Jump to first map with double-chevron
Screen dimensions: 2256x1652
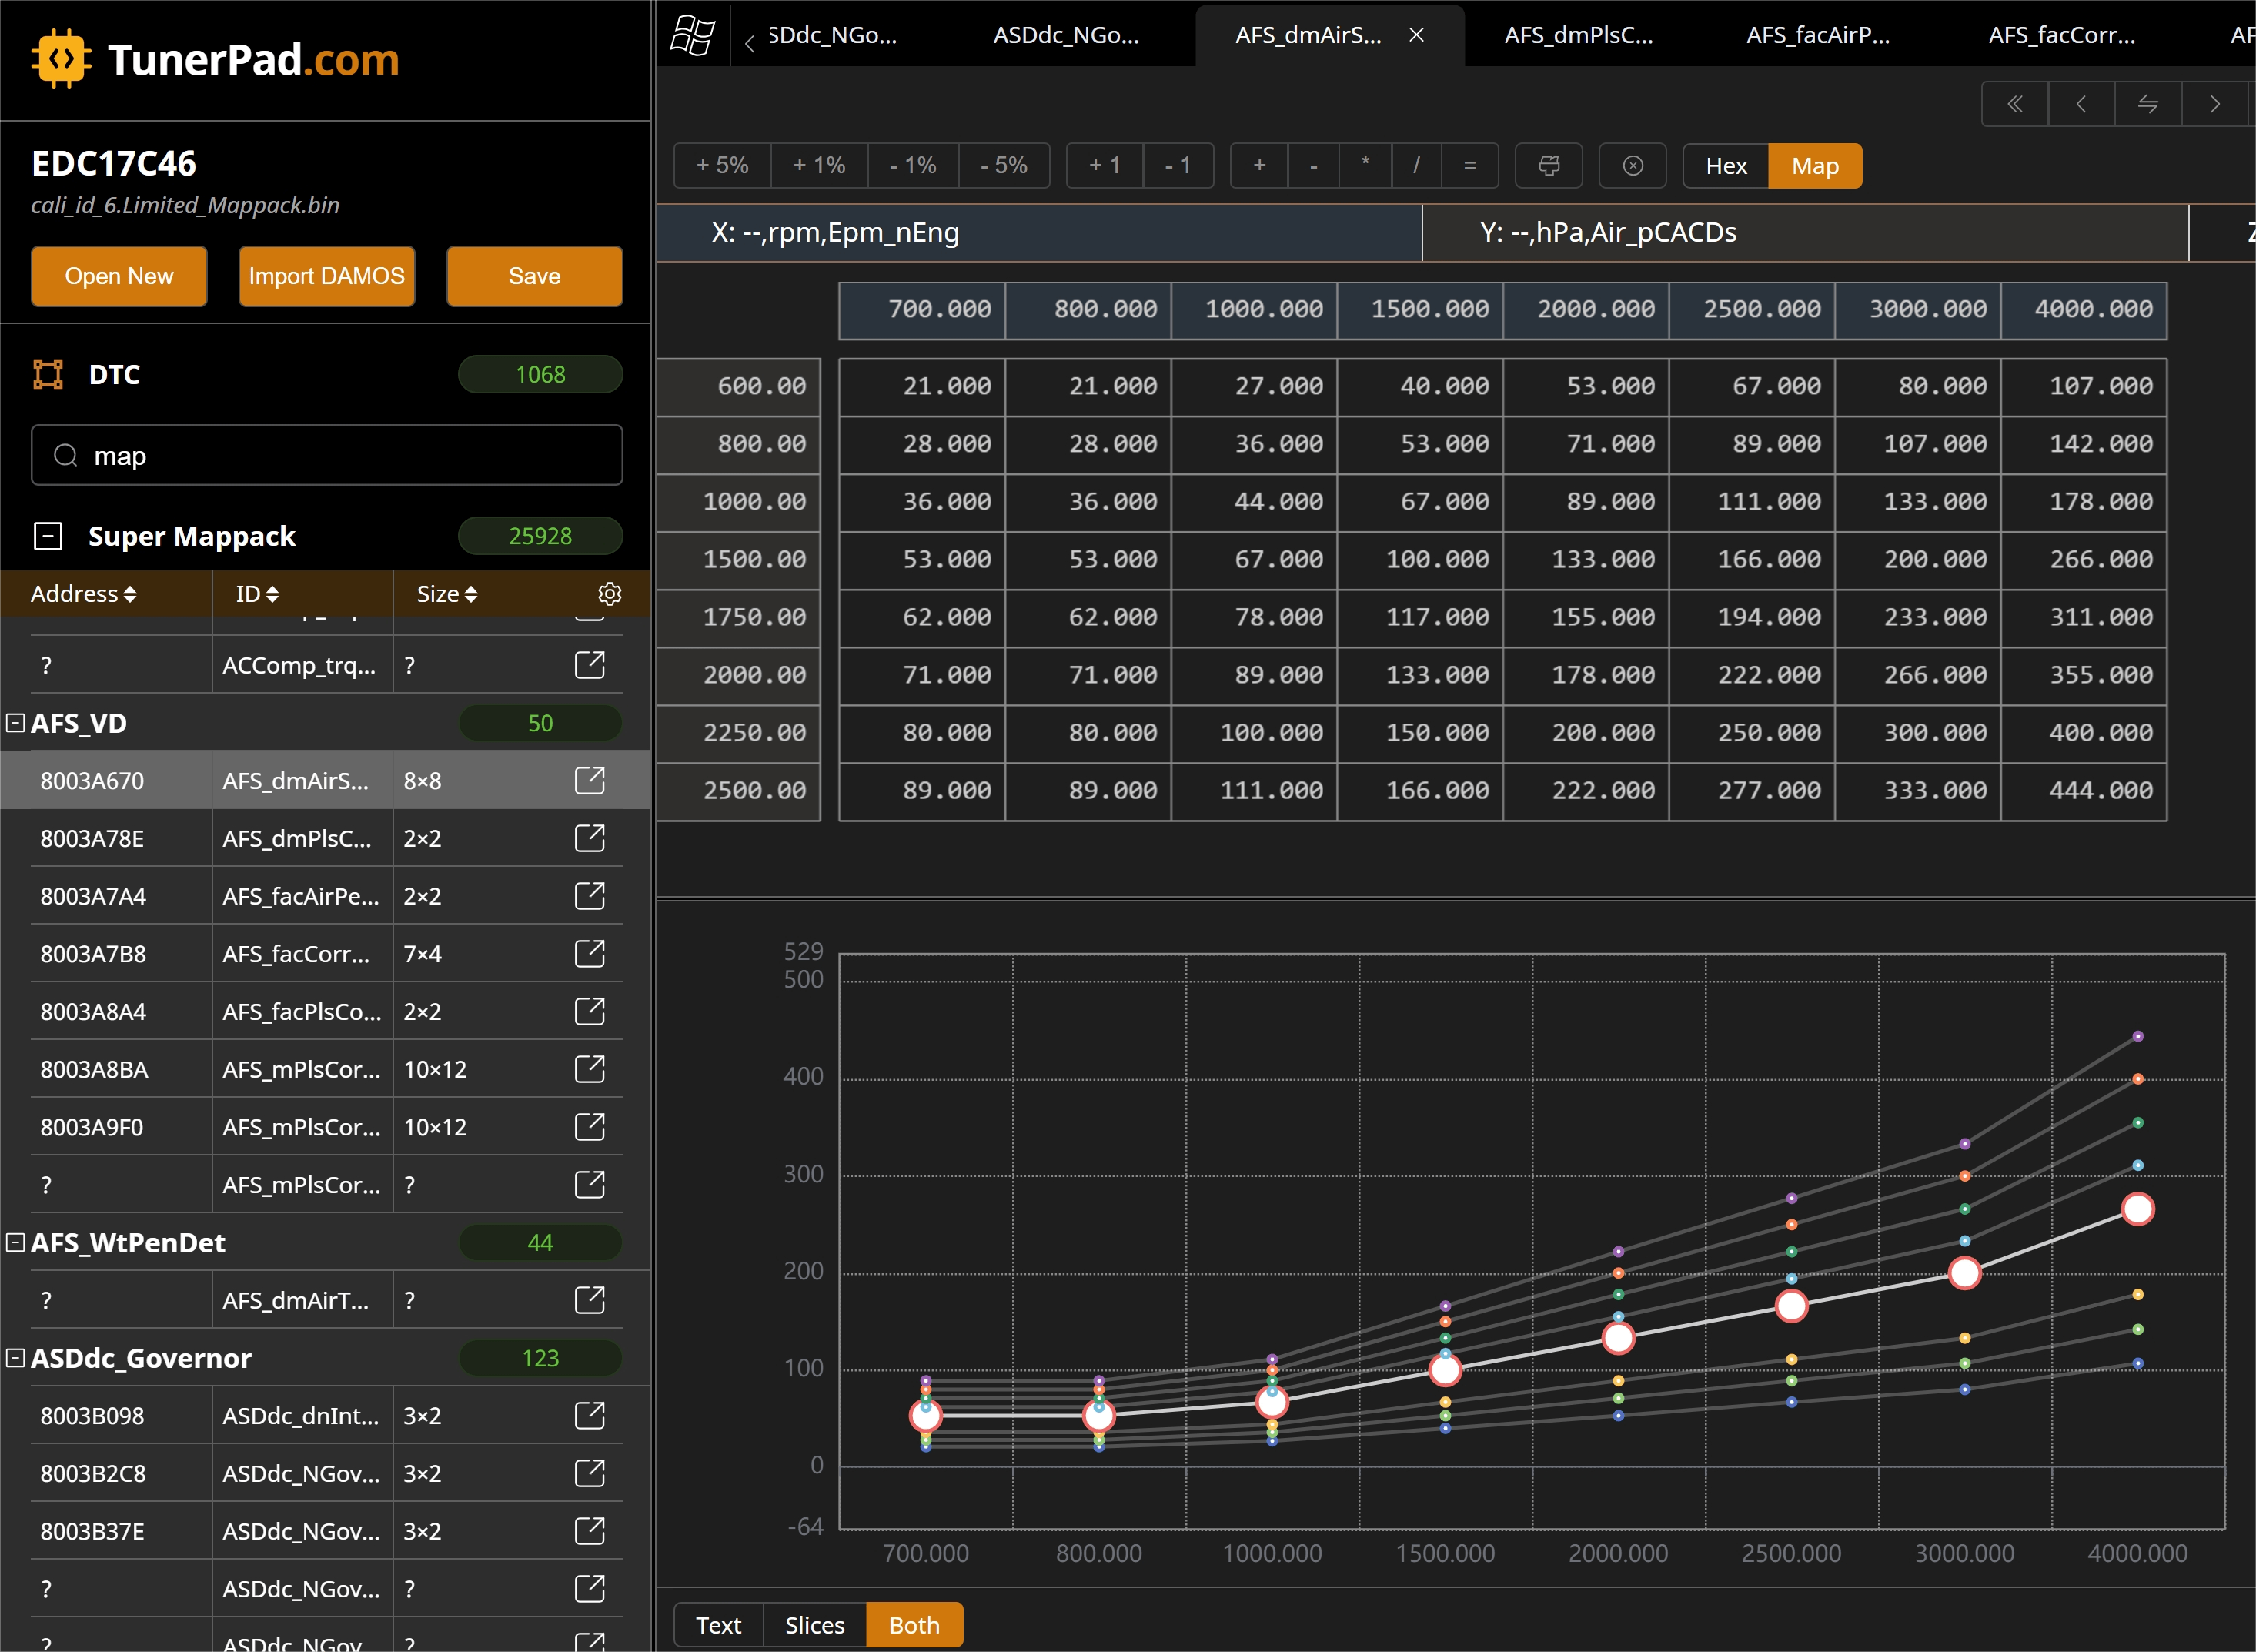pos(2015,104)
